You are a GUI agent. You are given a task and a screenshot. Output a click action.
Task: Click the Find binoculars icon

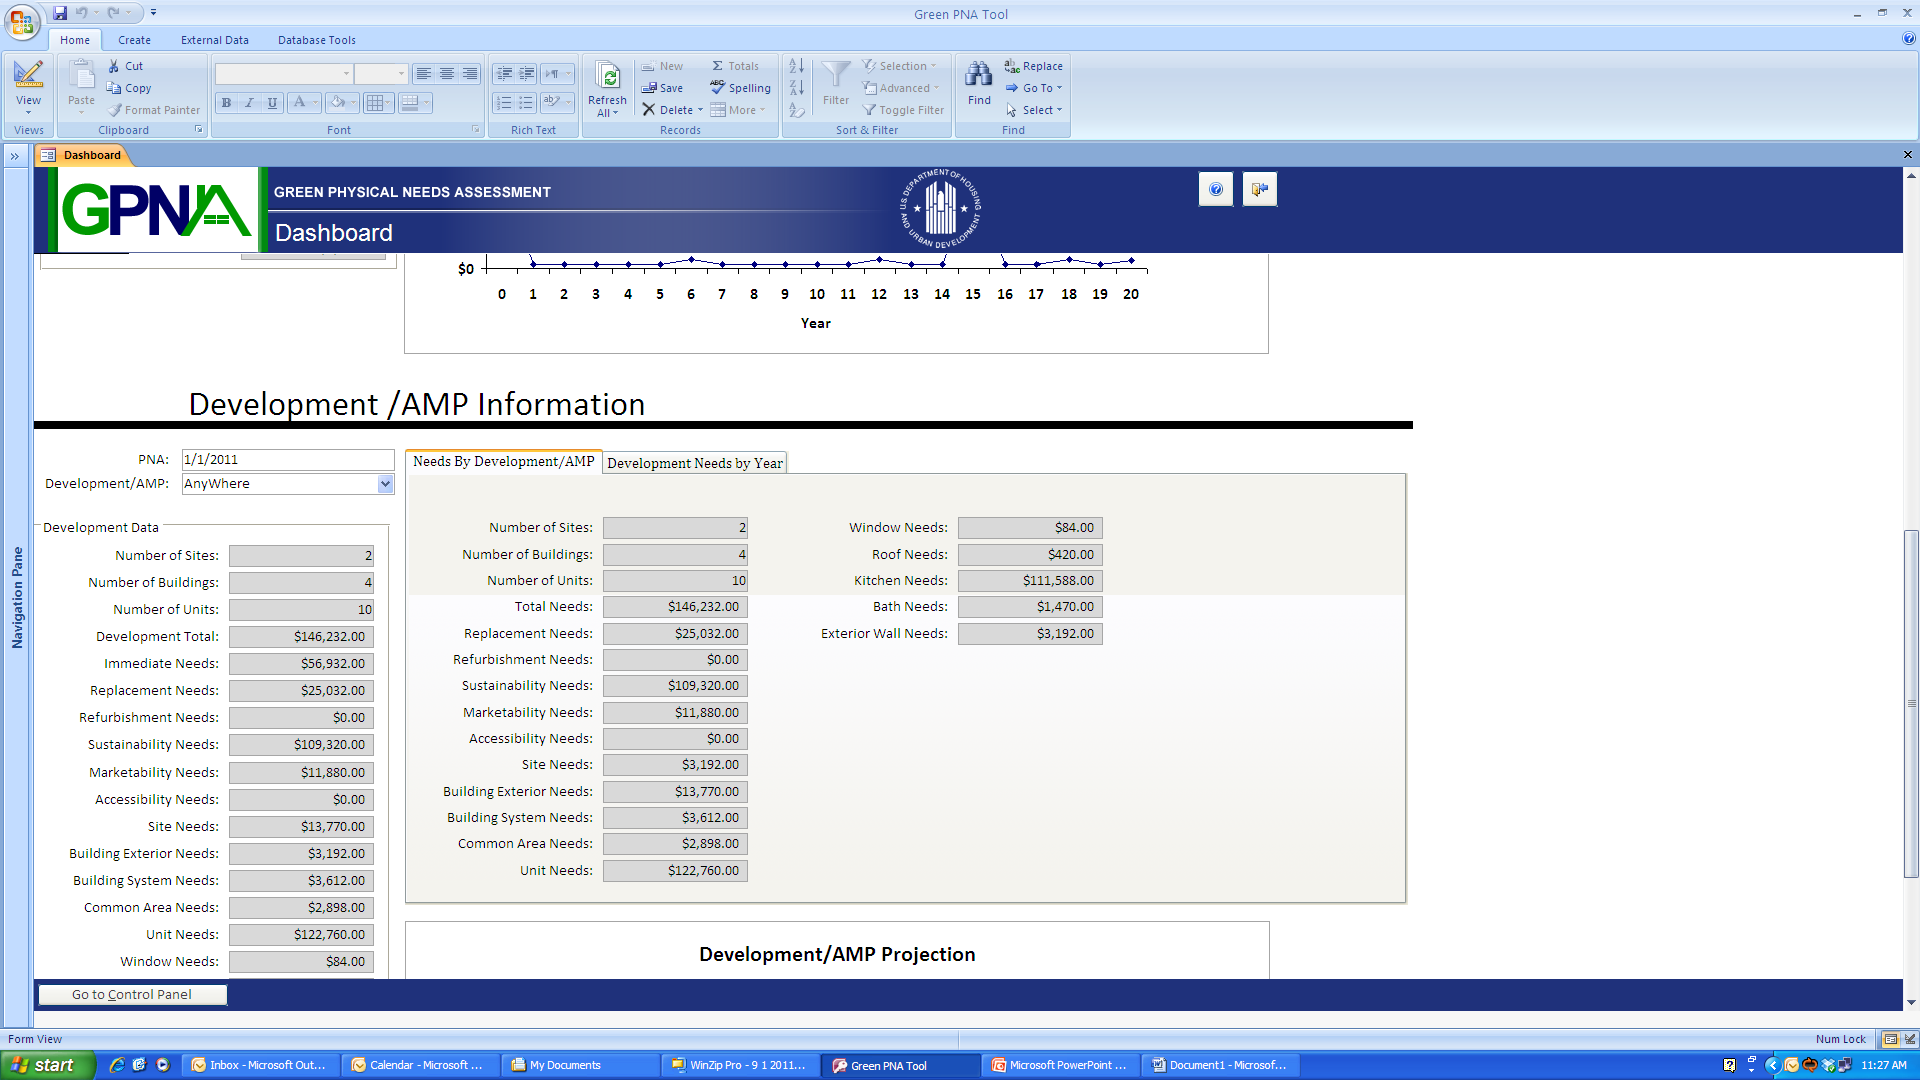(x=978, y=75)
